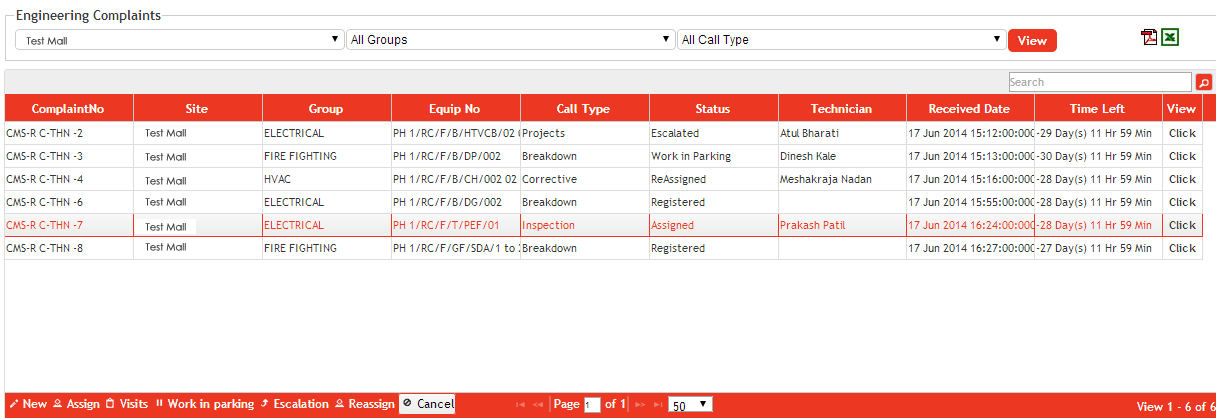
Task: Click the red search magnifier icon
Action: pos(1204,83)
